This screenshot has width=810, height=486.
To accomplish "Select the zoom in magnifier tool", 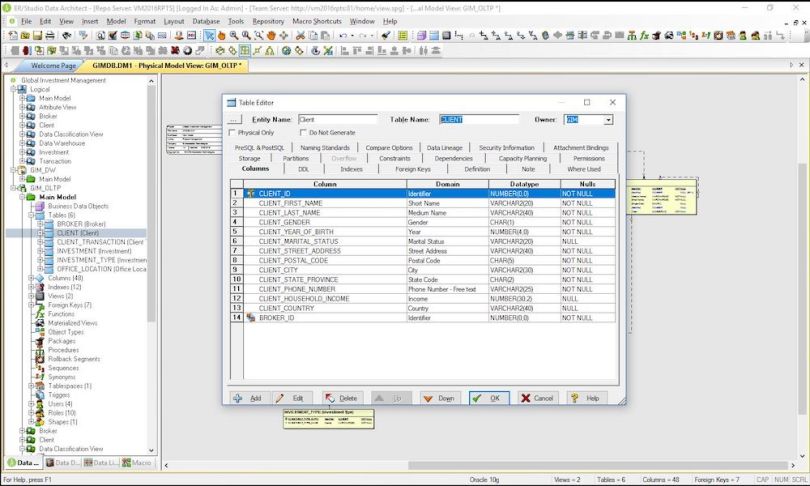I will (x=234, y=35).
